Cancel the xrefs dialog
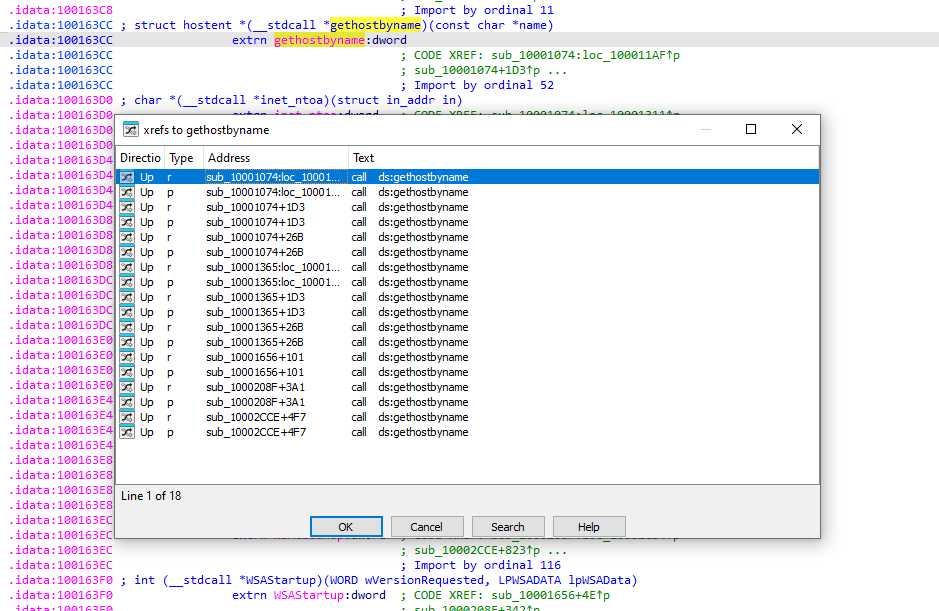The height and width of the screenshot is (611, 939). [x=427, y=527]
